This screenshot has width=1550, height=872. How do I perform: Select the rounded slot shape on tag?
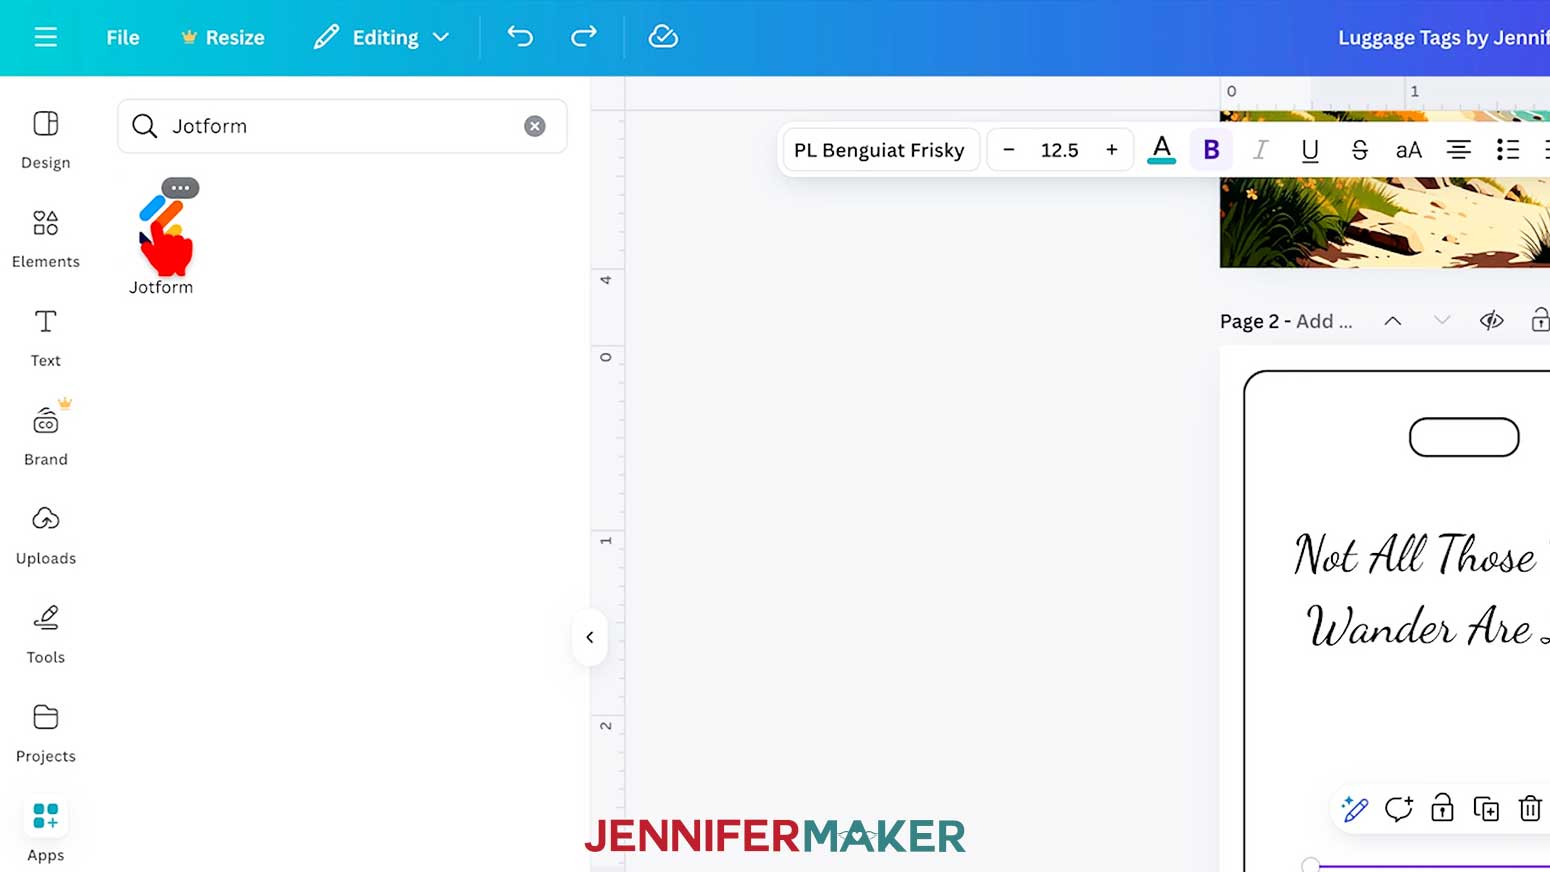[x=1464, y=437]
